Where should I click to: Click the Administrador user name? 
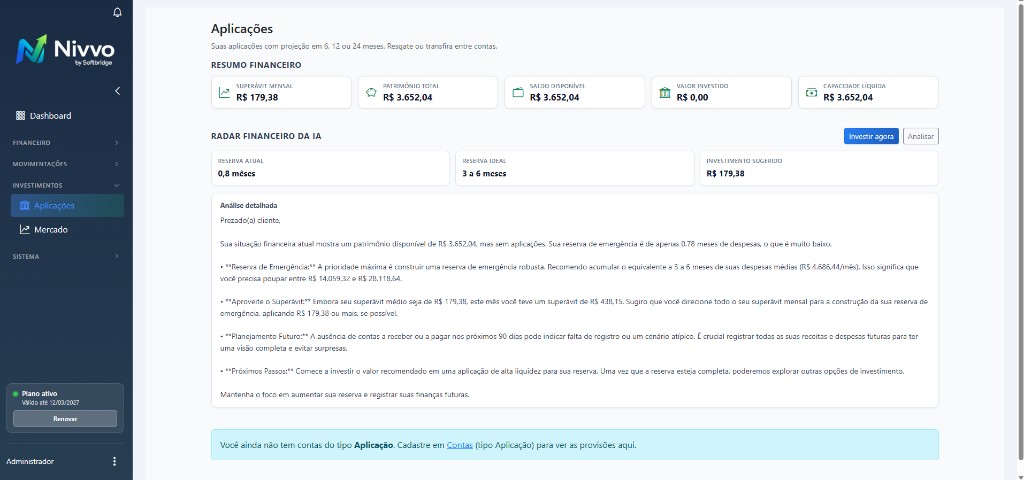click(x=30, y=462)
